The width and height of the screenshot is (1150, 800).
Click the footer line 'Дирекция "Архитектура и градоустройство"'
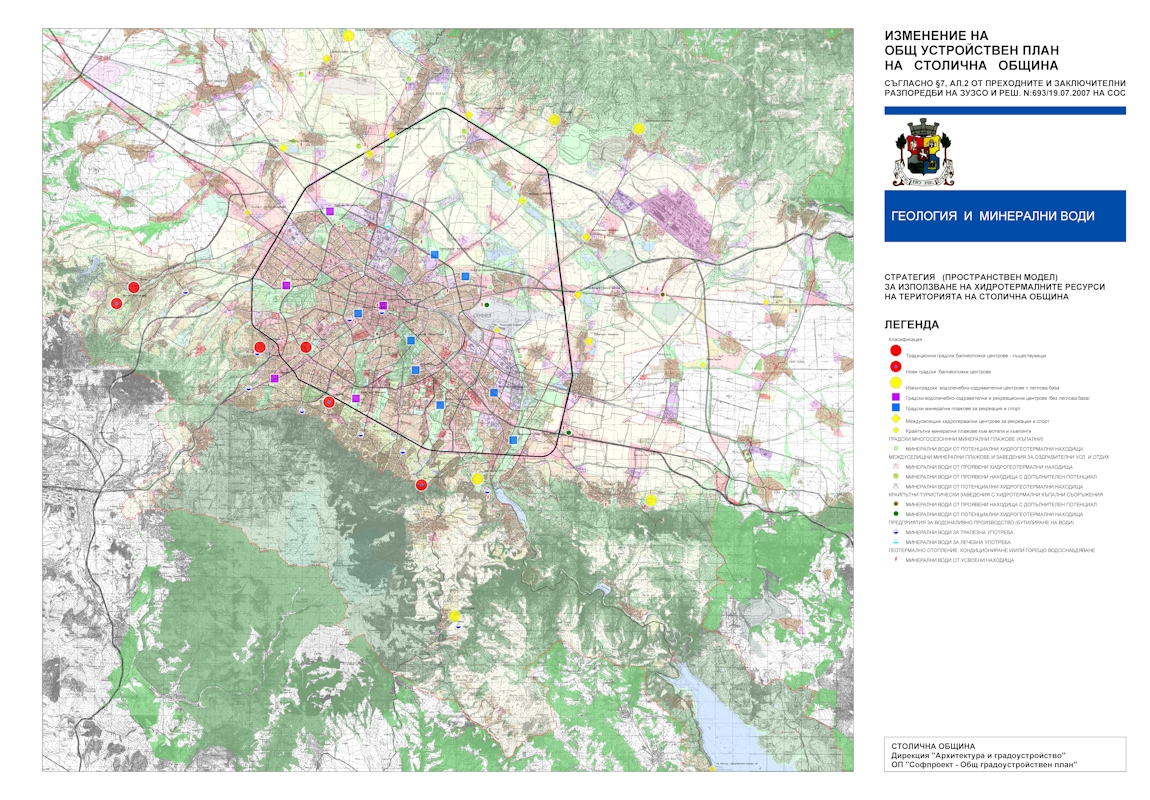[x=978, y=755]
